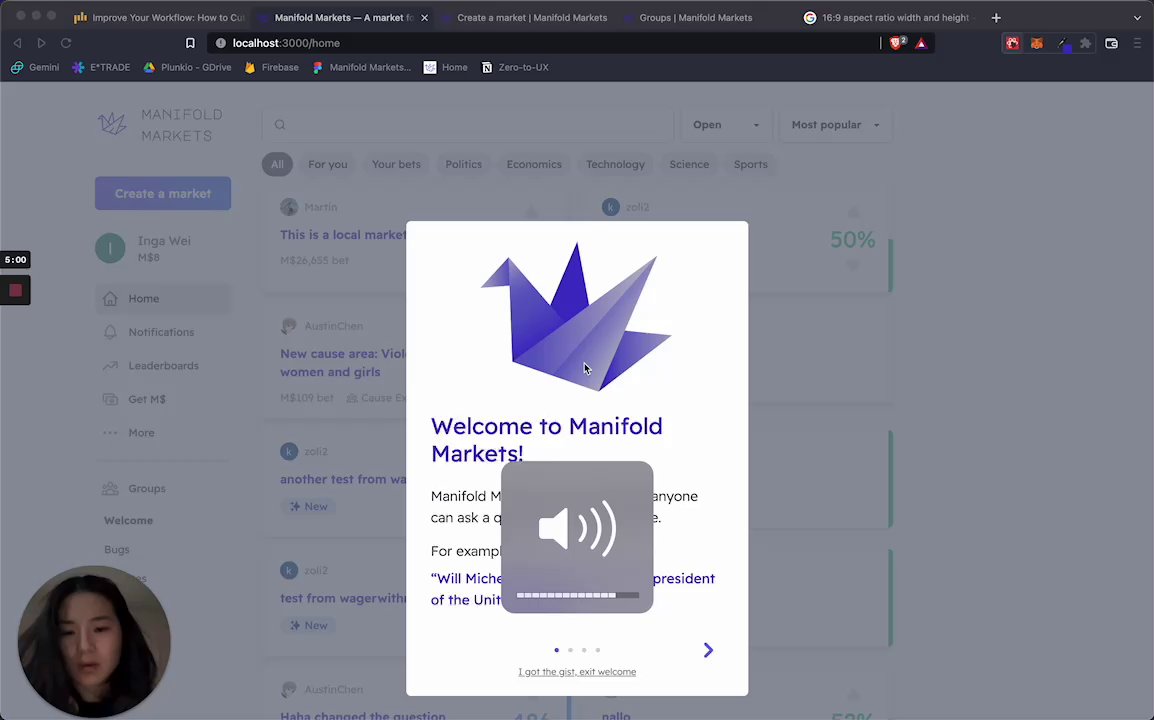The height and width of the screenshot is (720, 1154).
Task: Click the search magnifier icon
Action: [x=280, y=124]
